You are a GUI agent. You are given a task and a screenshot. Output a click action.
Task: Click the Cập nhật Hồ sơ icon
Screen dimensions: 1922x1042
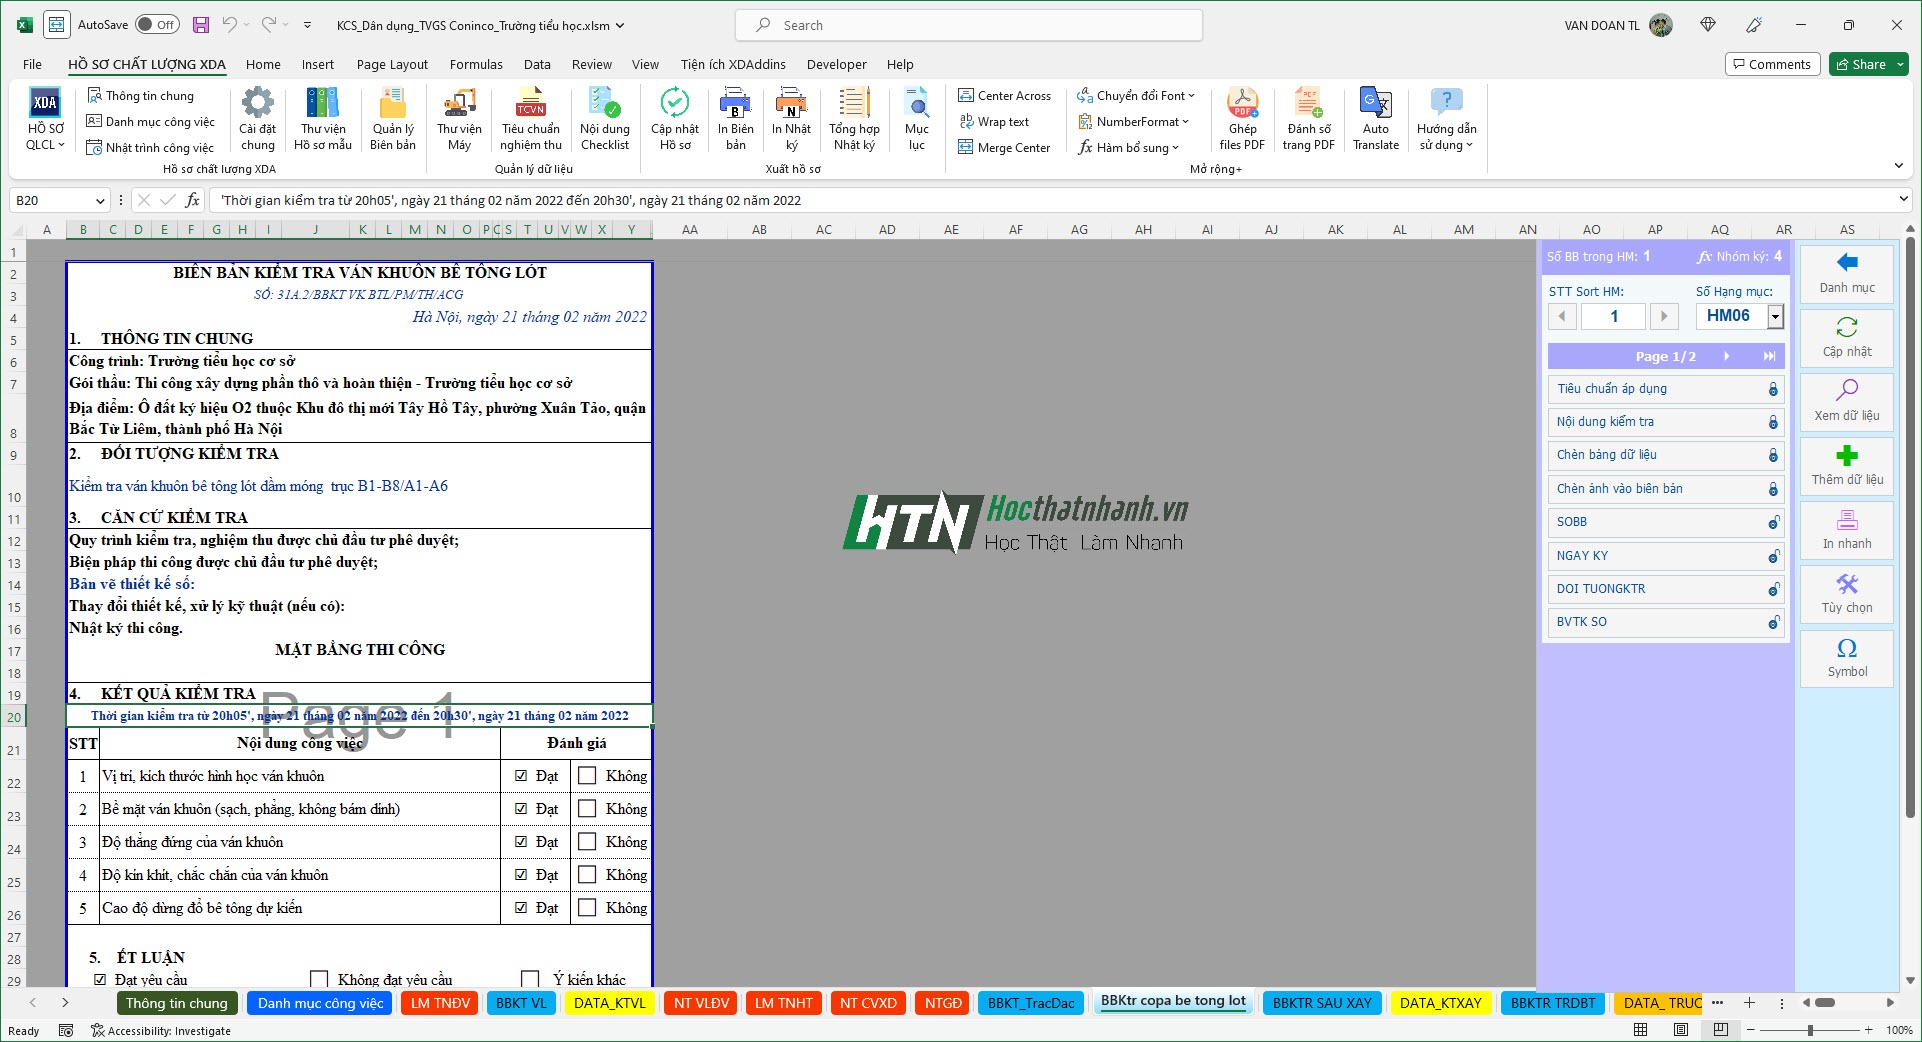[x=675, y=117]
